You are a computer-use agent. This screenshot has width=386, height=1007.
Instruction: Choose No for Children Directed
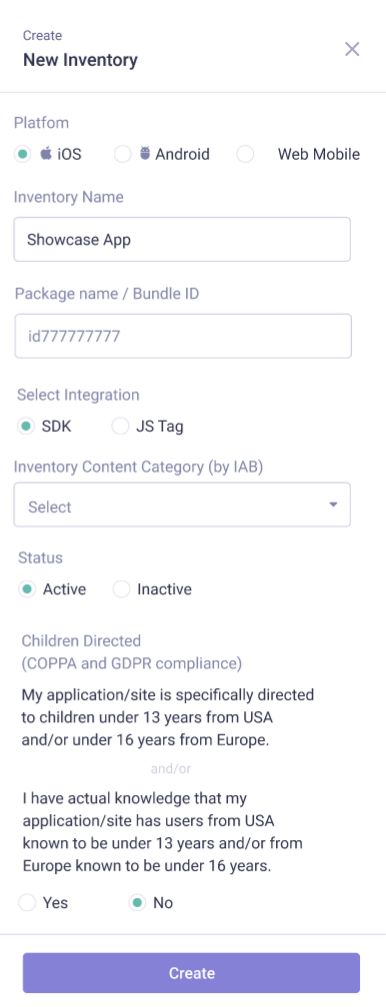tap(137, 903)
